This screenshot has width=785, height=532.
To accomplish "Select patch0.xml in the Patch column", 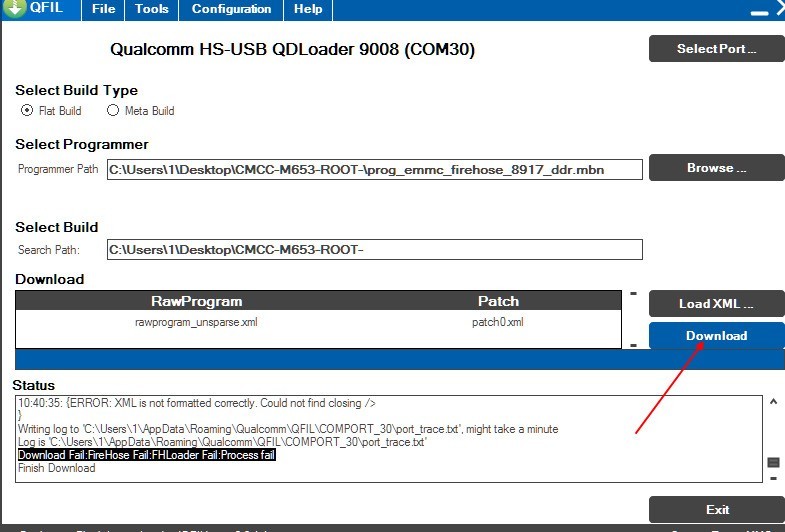I will (498, 322).
